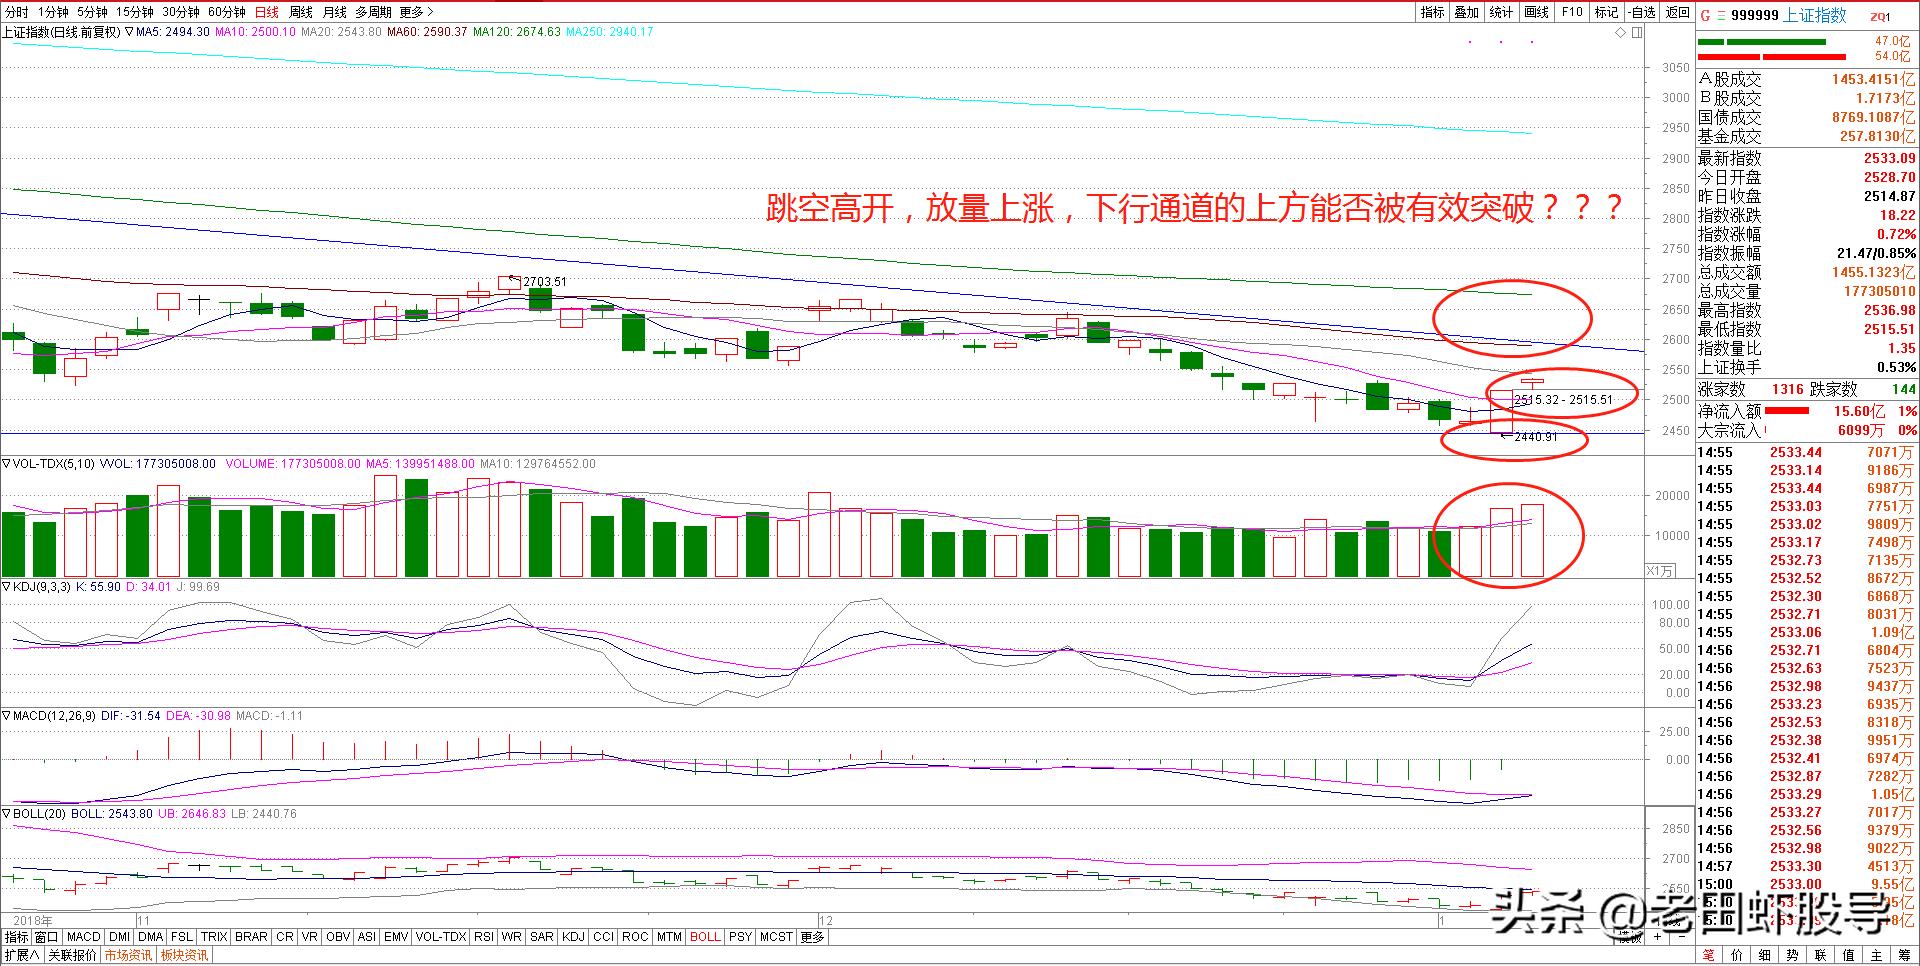This screenshot has width=1920, height=966.
Task: Open 关联报价 related quotes
Action: pos(72,956)
